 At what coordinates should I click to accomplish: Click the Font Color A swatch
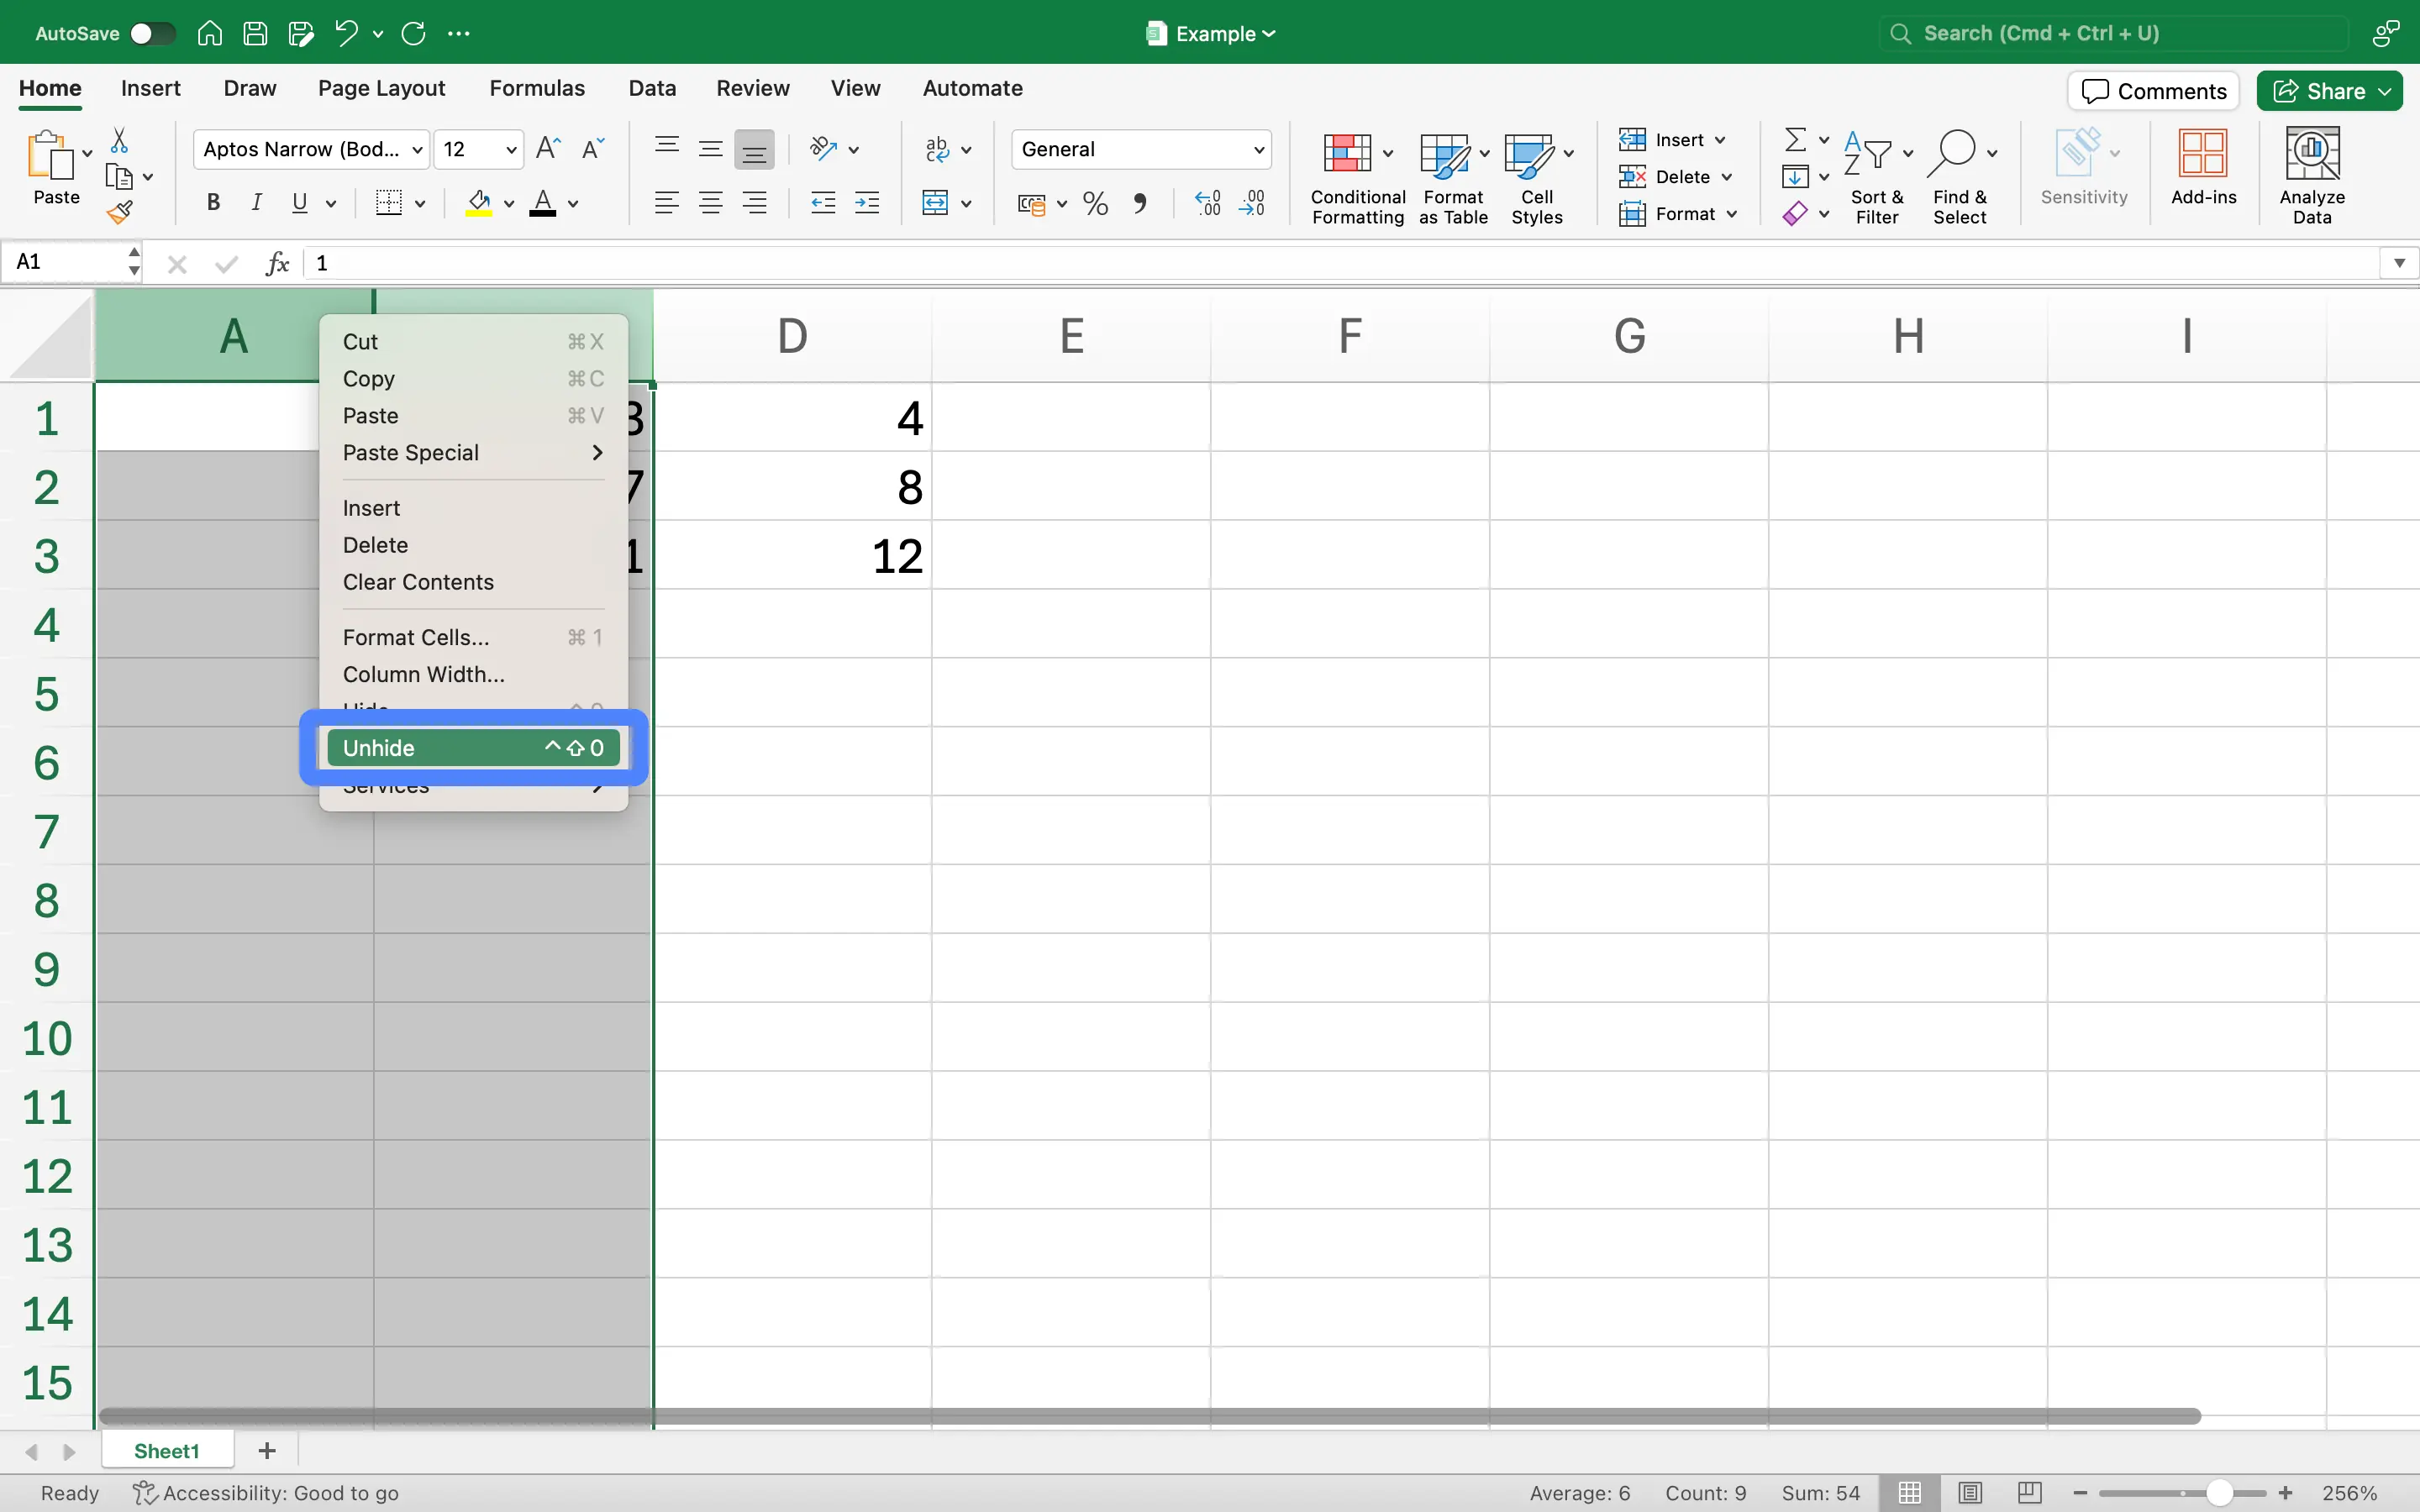coord(543,203)
